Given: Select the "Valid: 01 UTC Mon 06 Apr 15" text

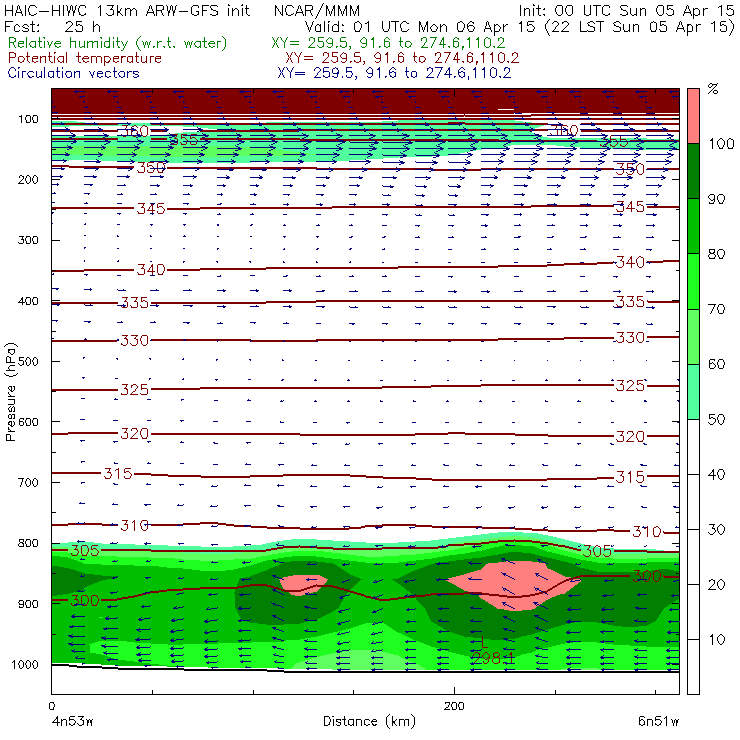Looking at the screenshot, I should click(420, 26).
